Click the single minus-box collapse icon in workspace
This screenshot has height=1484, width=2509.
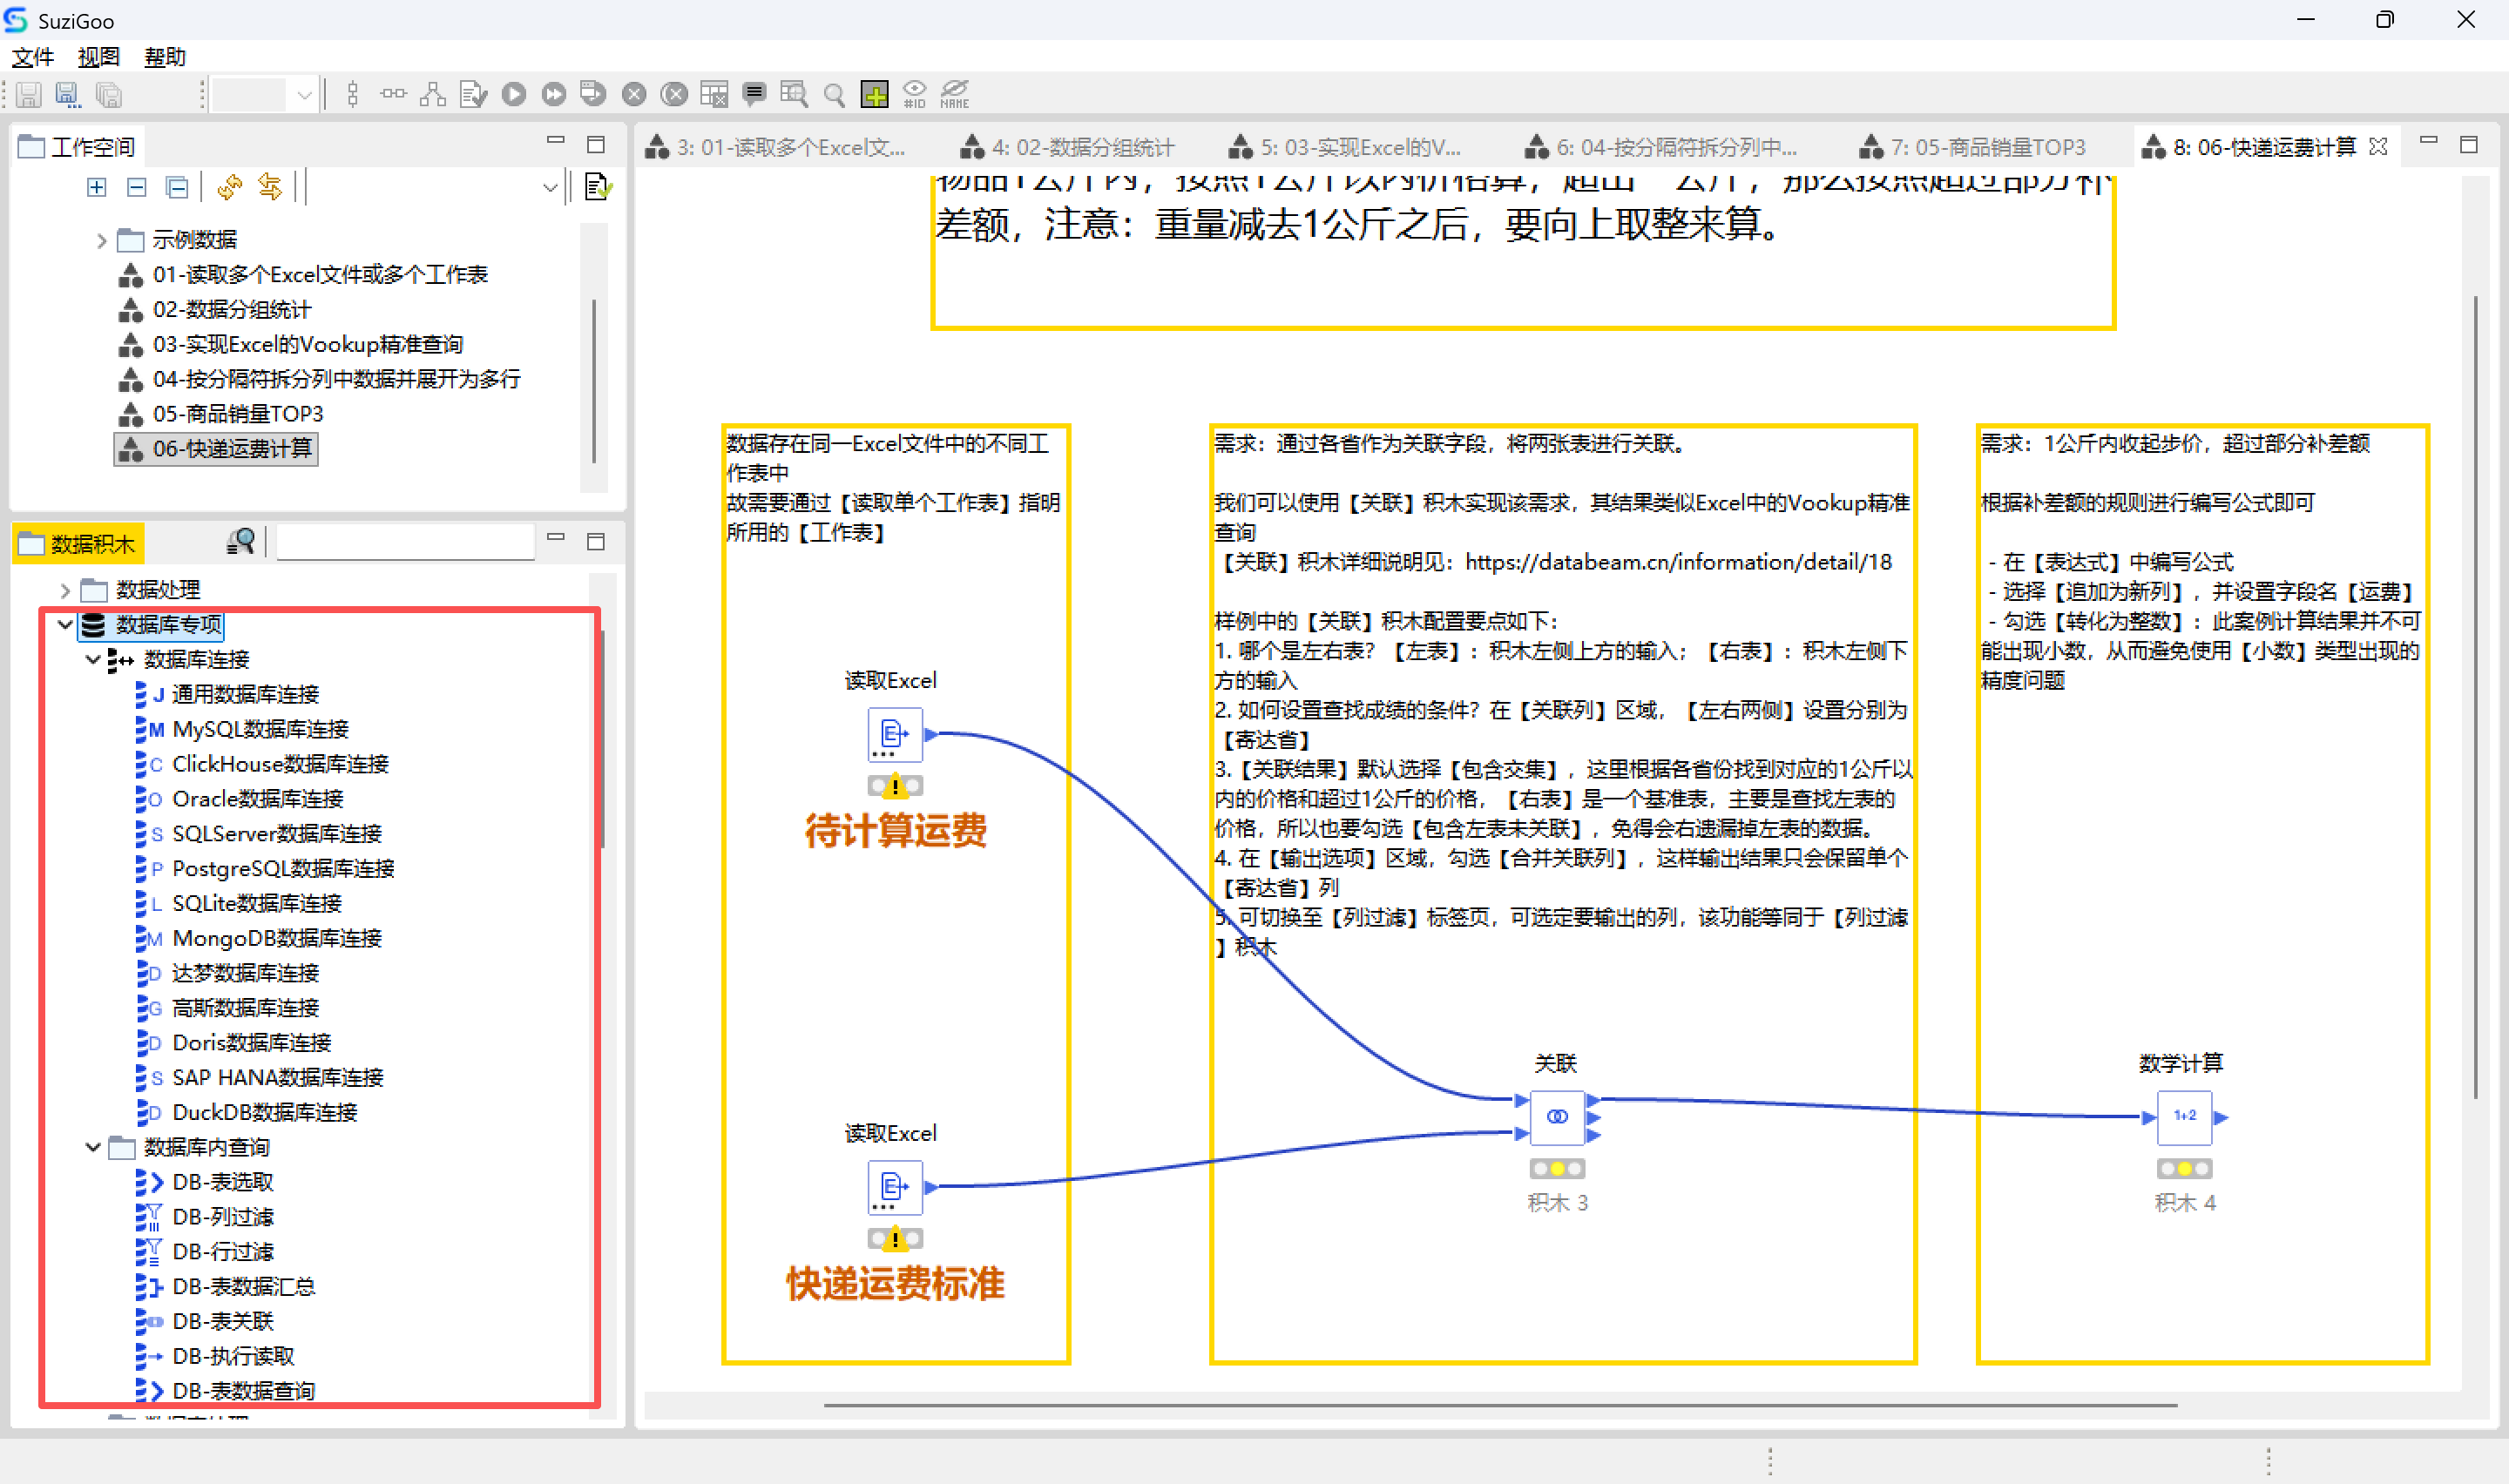pos(137,187)
